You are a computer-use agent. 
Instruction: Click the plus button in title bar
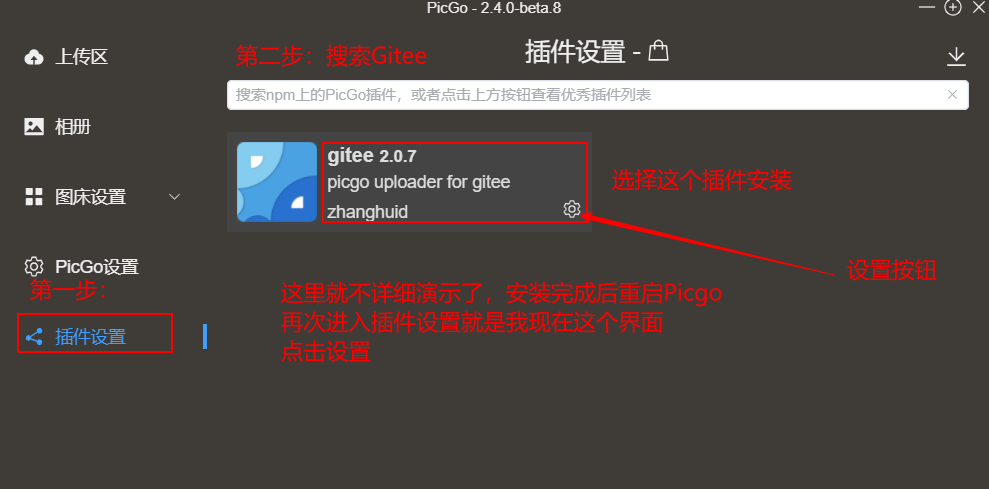tap(952, 8)
